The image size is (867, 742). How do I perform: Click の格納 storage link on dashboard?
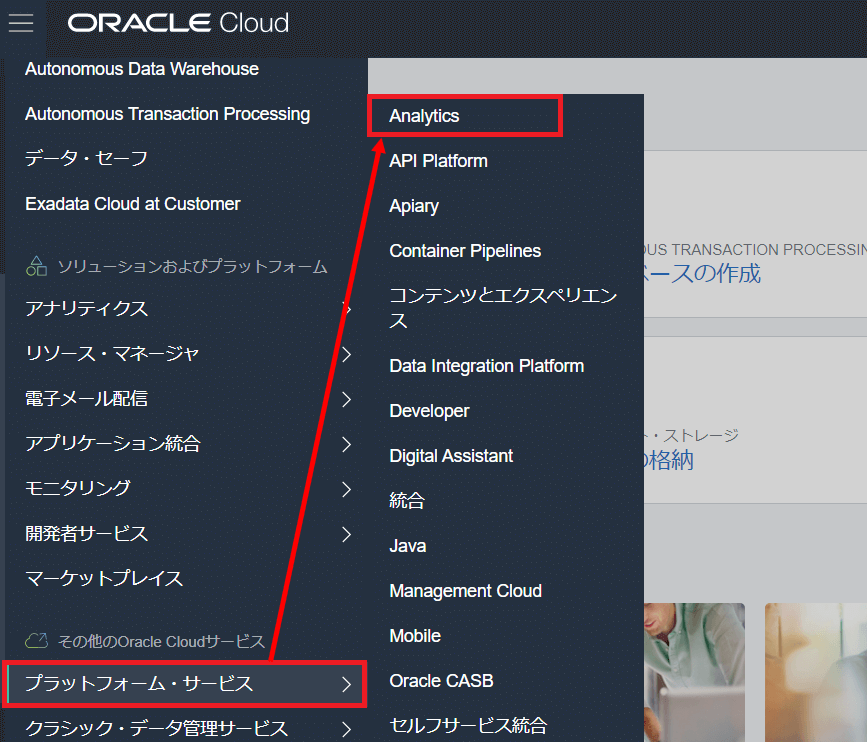pyautogui.click(x=669, y=460)
